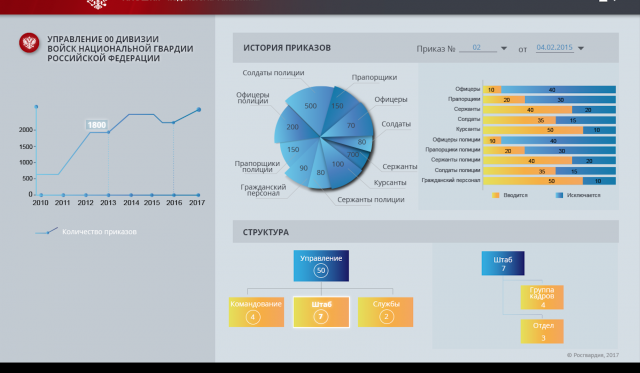Click the 200 Офицеры полиции pie slice
The image size is (640, 373).
click(x=292, y=127)
